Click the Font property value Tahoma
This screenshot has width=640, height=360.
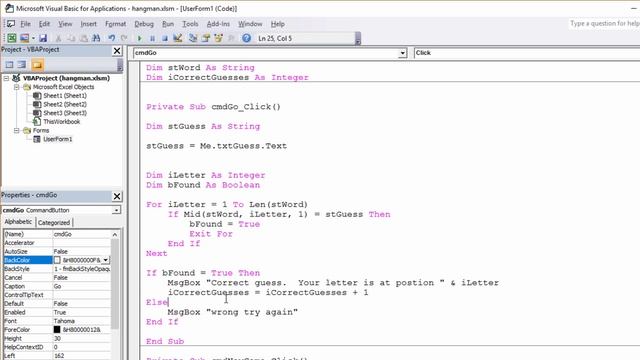click(82, 321)
